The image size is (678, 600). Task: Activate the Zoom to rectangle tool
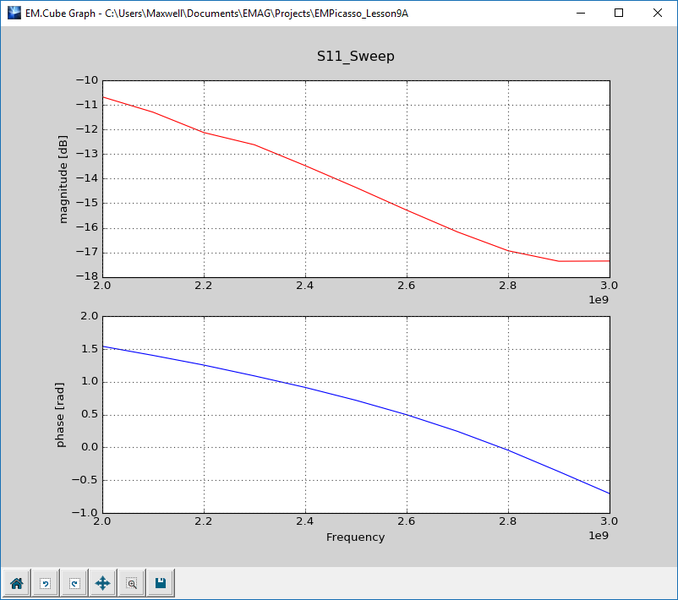pyautogui.click(x=132, y=583)
